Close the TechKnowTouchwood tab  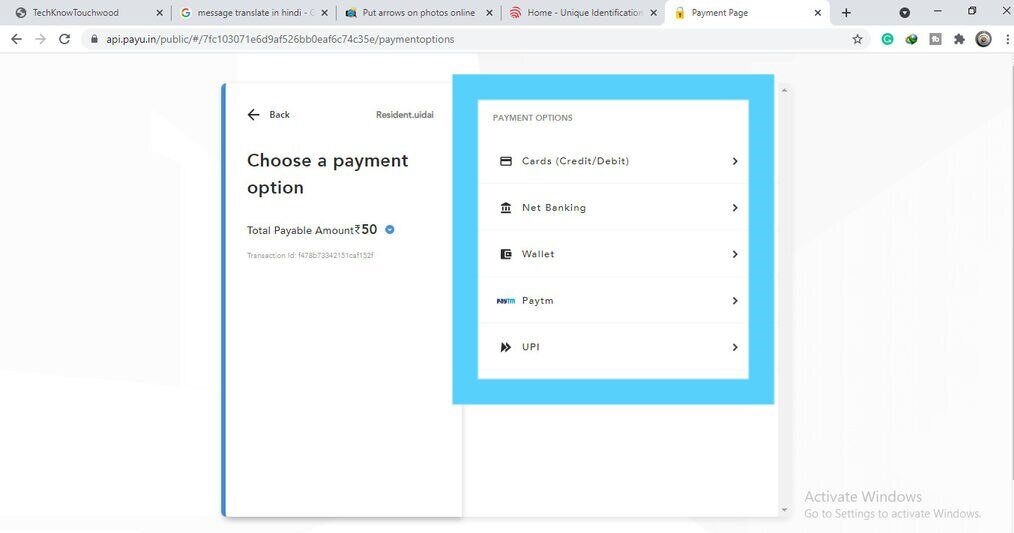point(160,13)
